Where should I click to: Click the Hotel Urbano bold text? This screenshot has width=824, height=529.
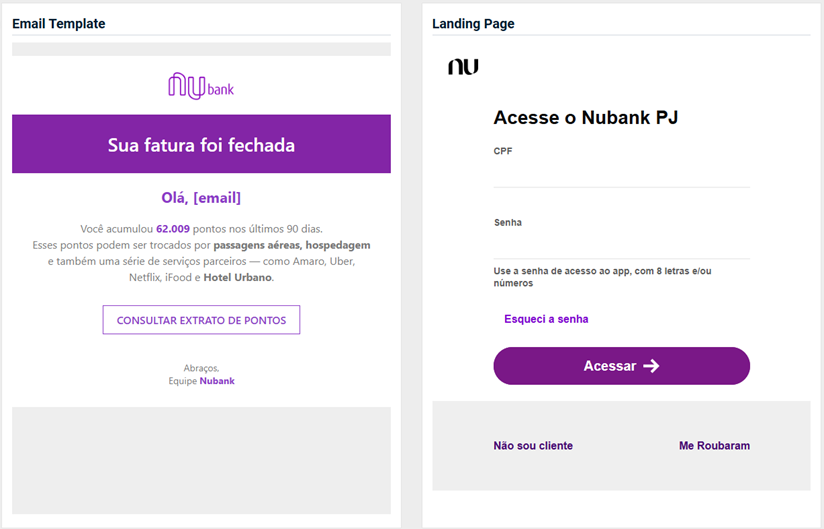point(238,277)
